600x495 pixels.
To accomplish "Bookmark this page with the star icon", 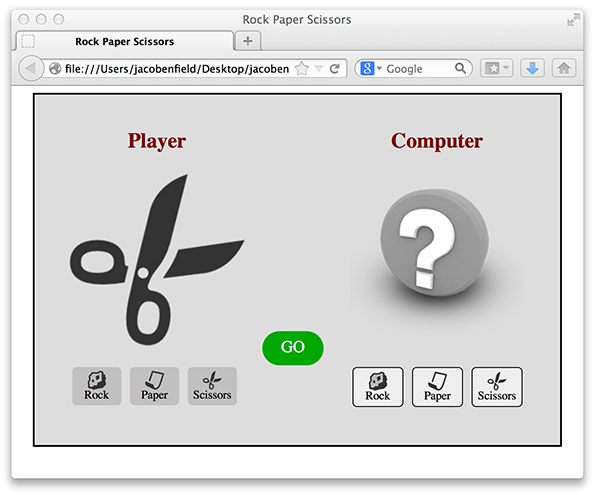I will point(302,69).
